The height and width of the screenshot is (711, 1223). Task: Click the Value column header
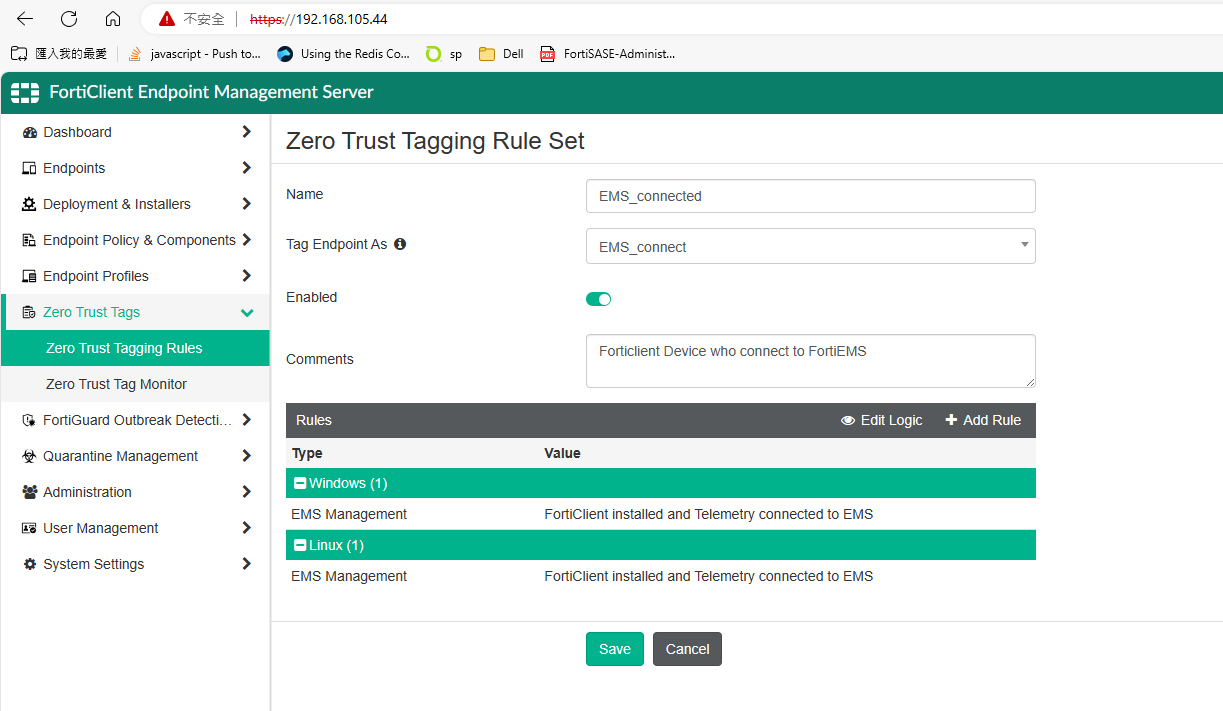[x=562, y=453]
